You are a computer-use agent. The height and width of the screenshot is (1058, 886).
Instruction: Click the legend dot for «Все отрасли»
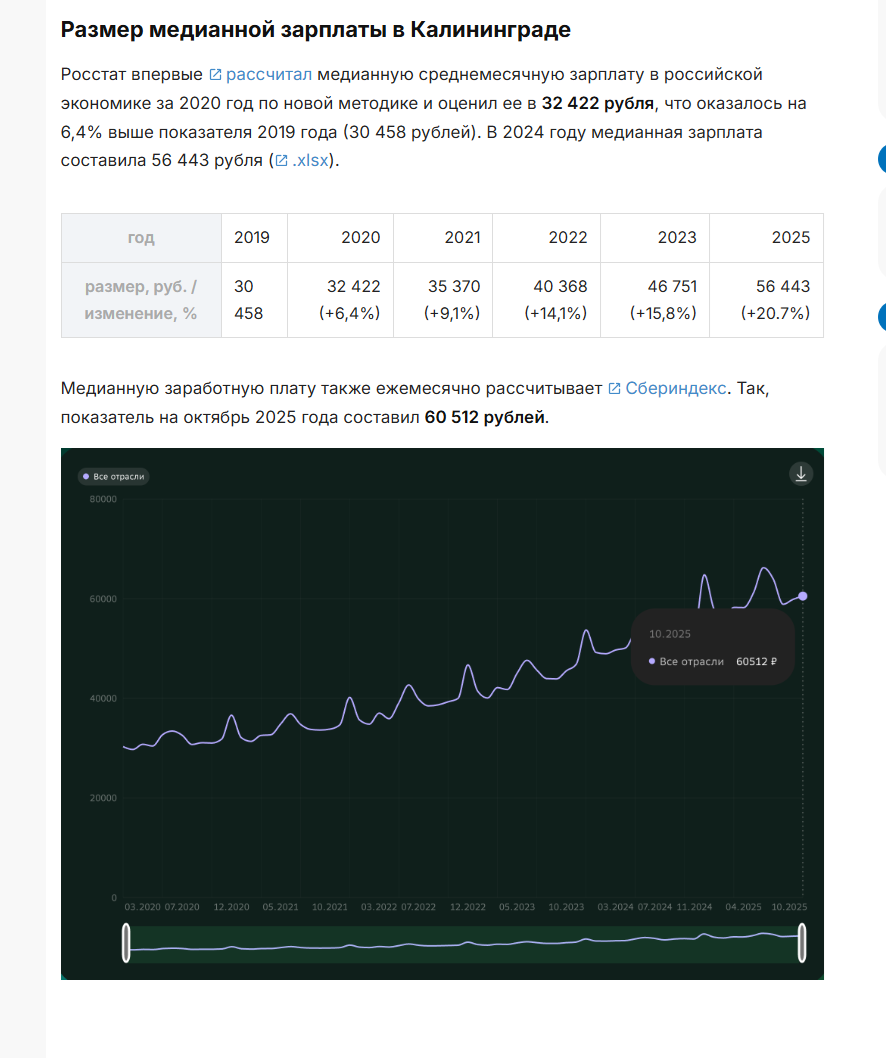click(87, 477)
